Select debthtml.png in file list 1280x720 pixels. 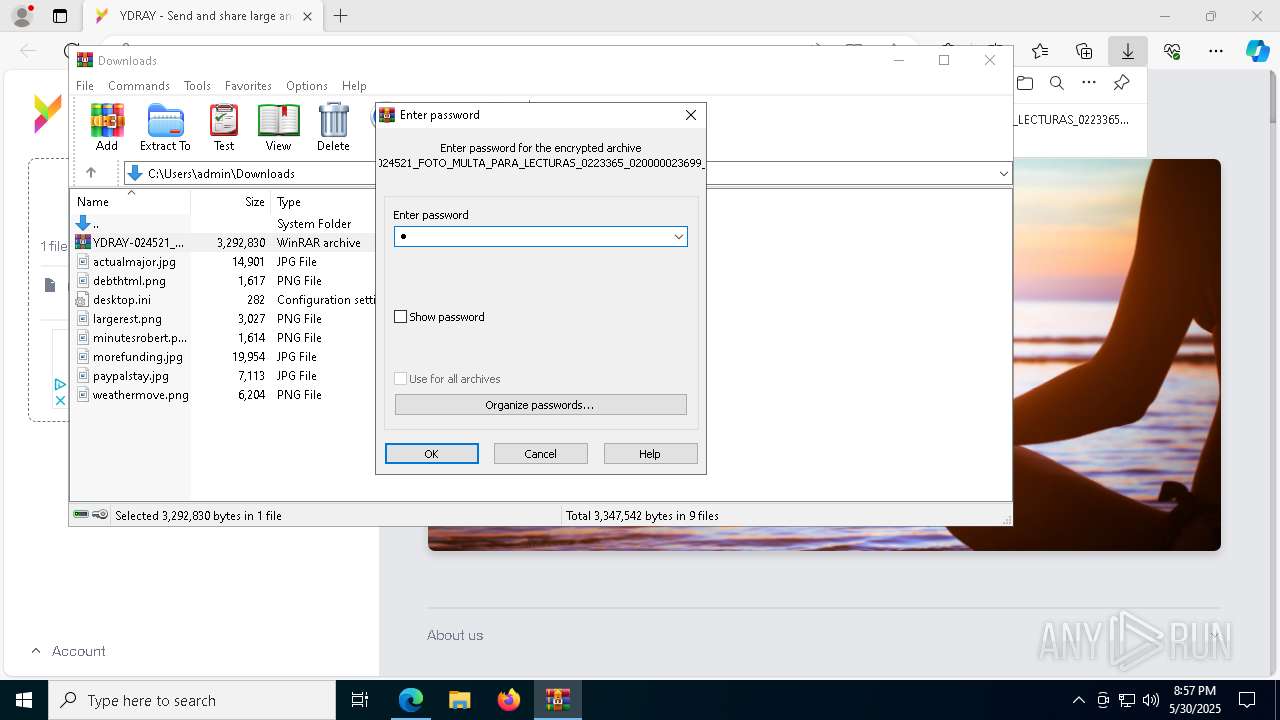pyautogui.click(x=129, y=281)
